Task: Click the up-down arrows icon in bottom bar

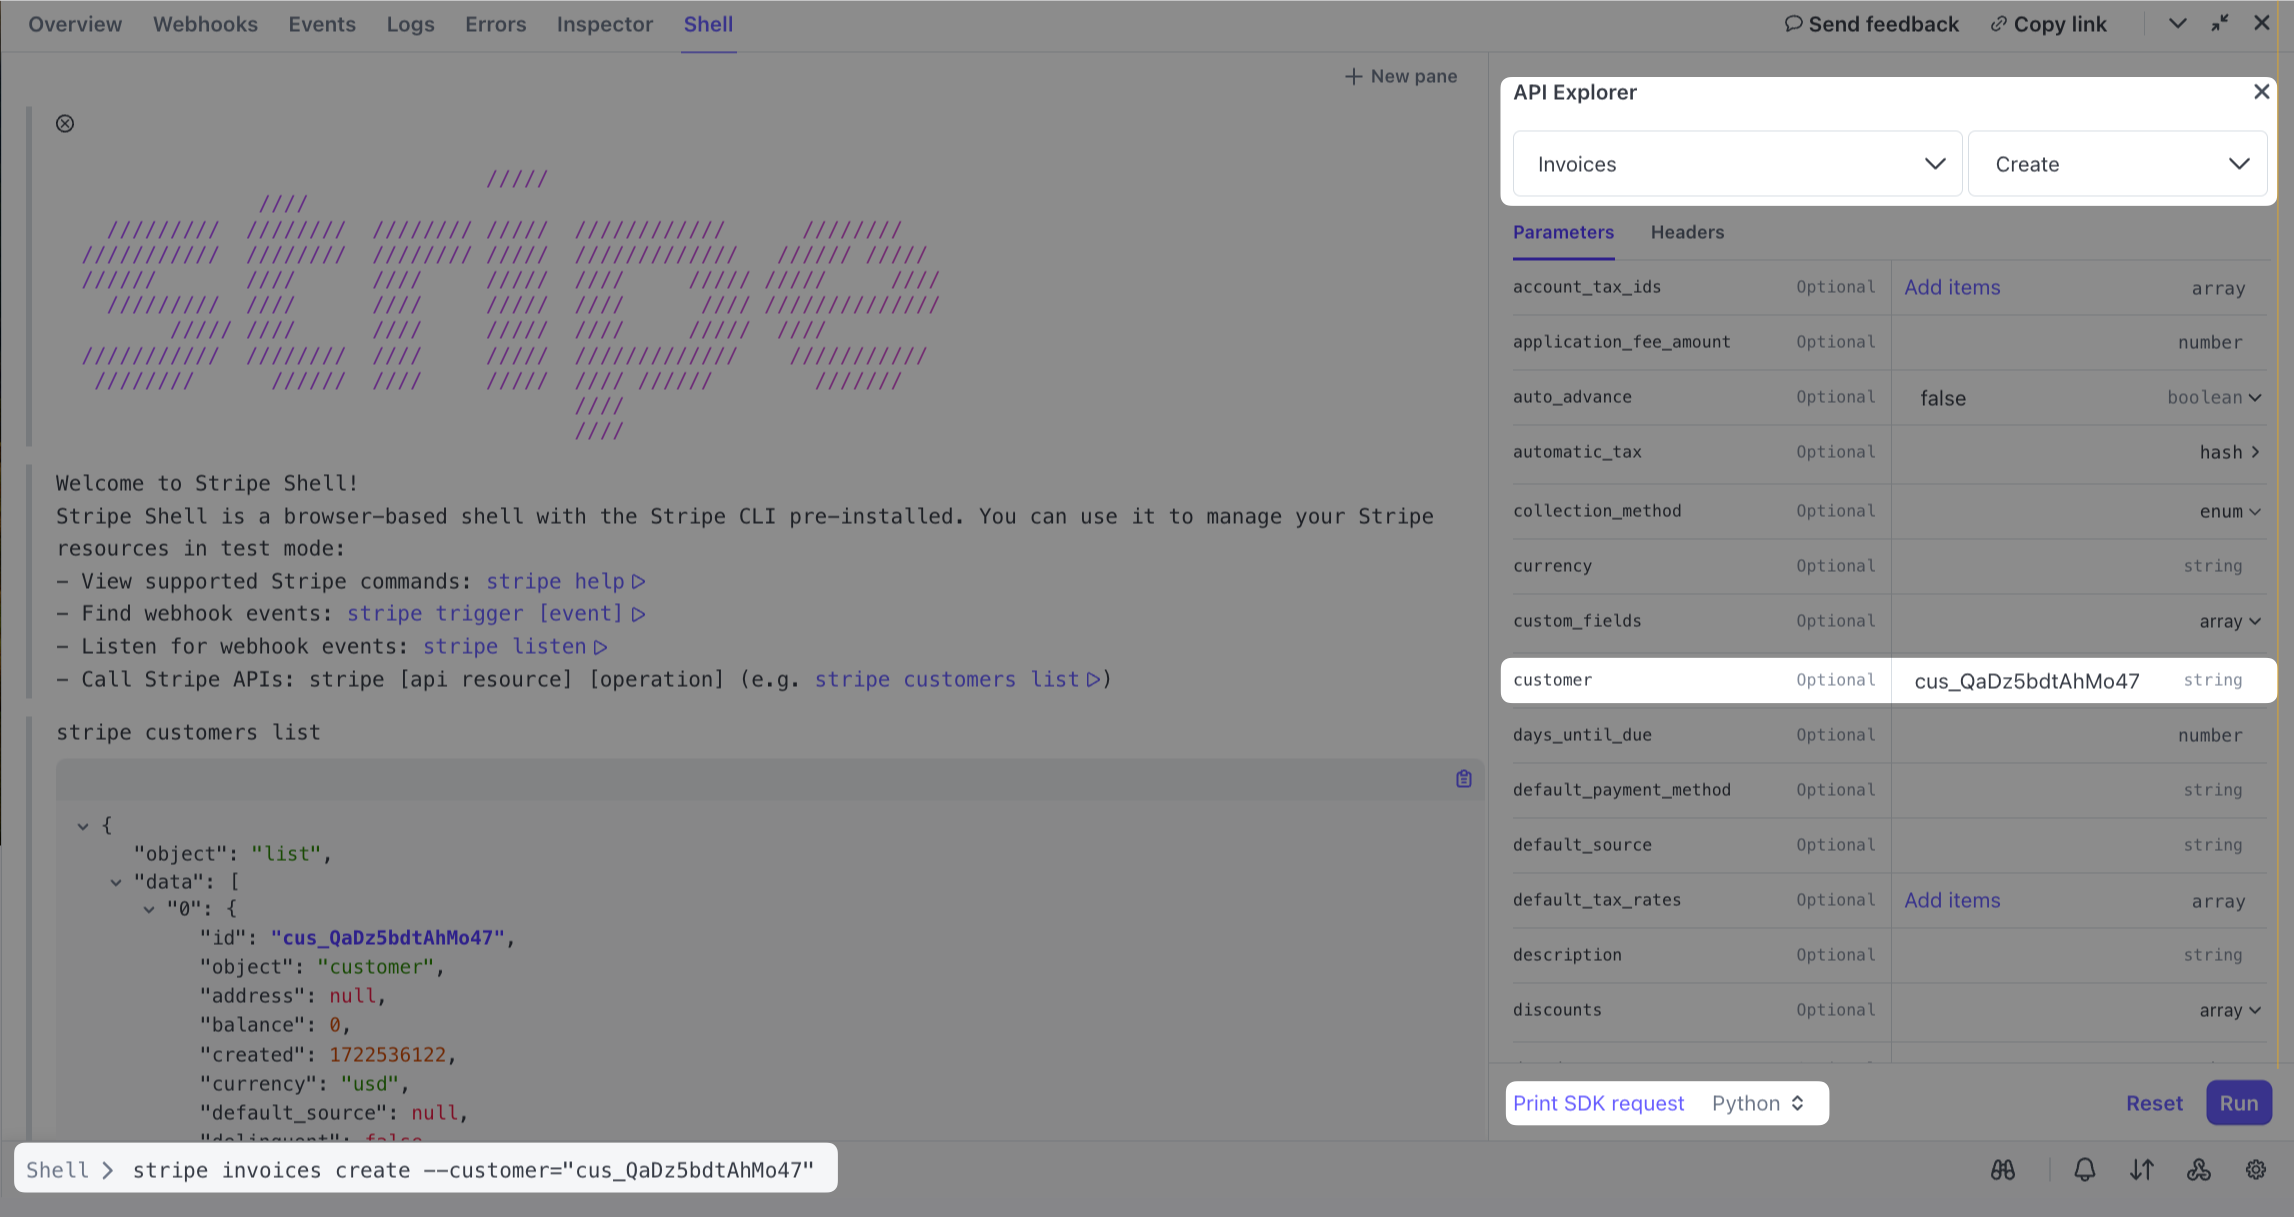Action: [x=2141, y=1169]
